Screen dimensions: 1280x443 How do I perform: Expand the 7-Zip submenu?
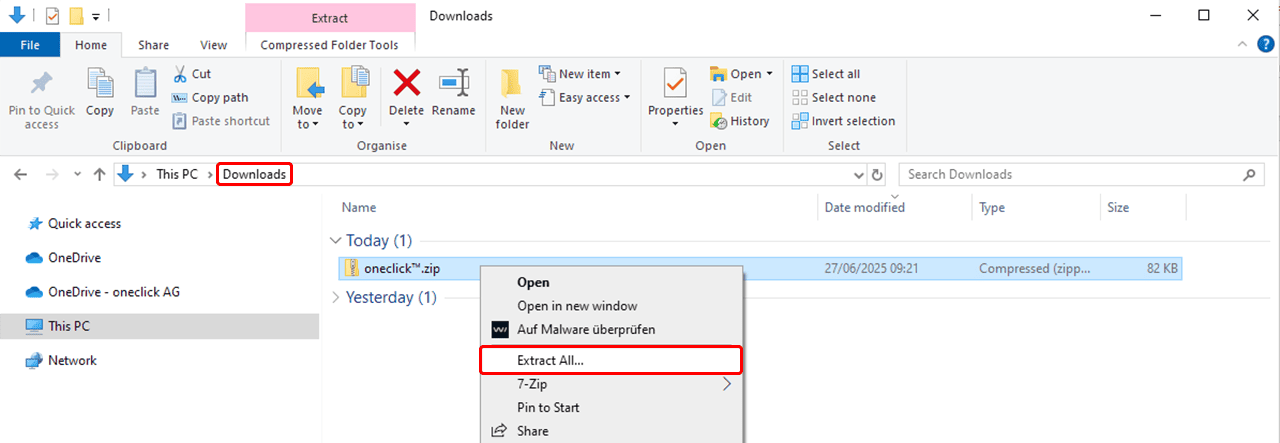tap(726, 384)
